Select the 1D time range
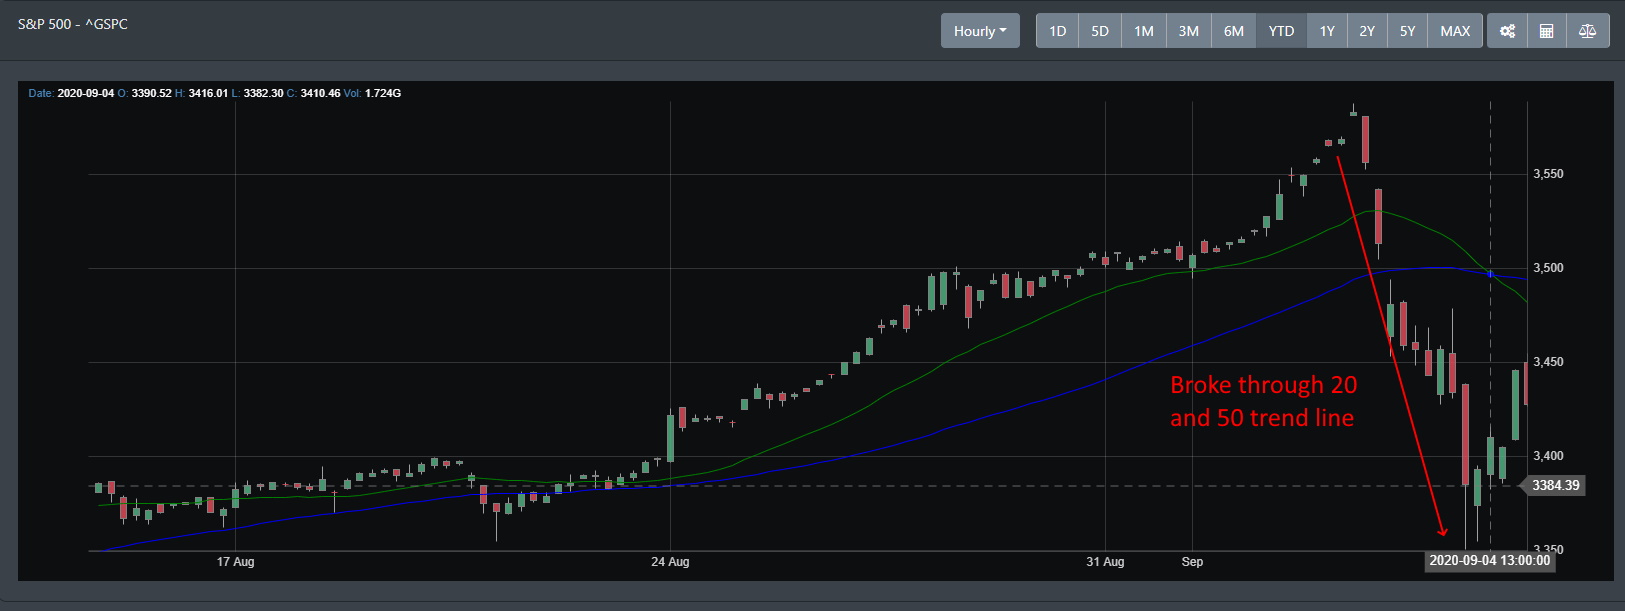 tap(1057, 31)
